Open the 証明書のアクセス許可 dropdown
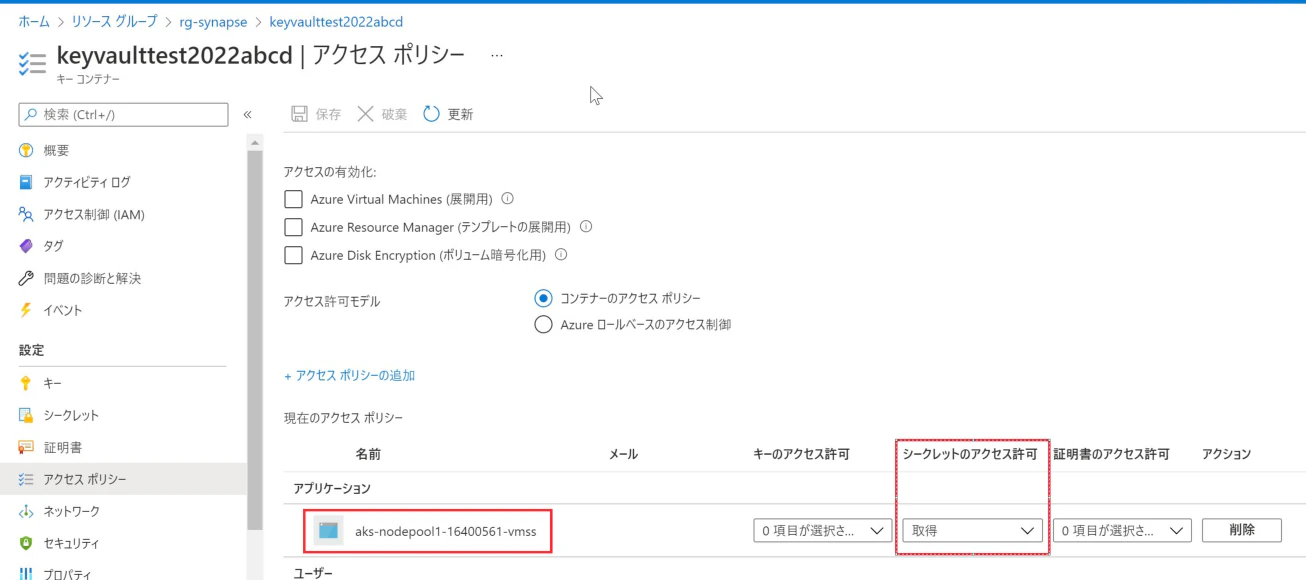Viewport: 1306px width, 580px height. pyautogui.click(x=1122, y=531)
